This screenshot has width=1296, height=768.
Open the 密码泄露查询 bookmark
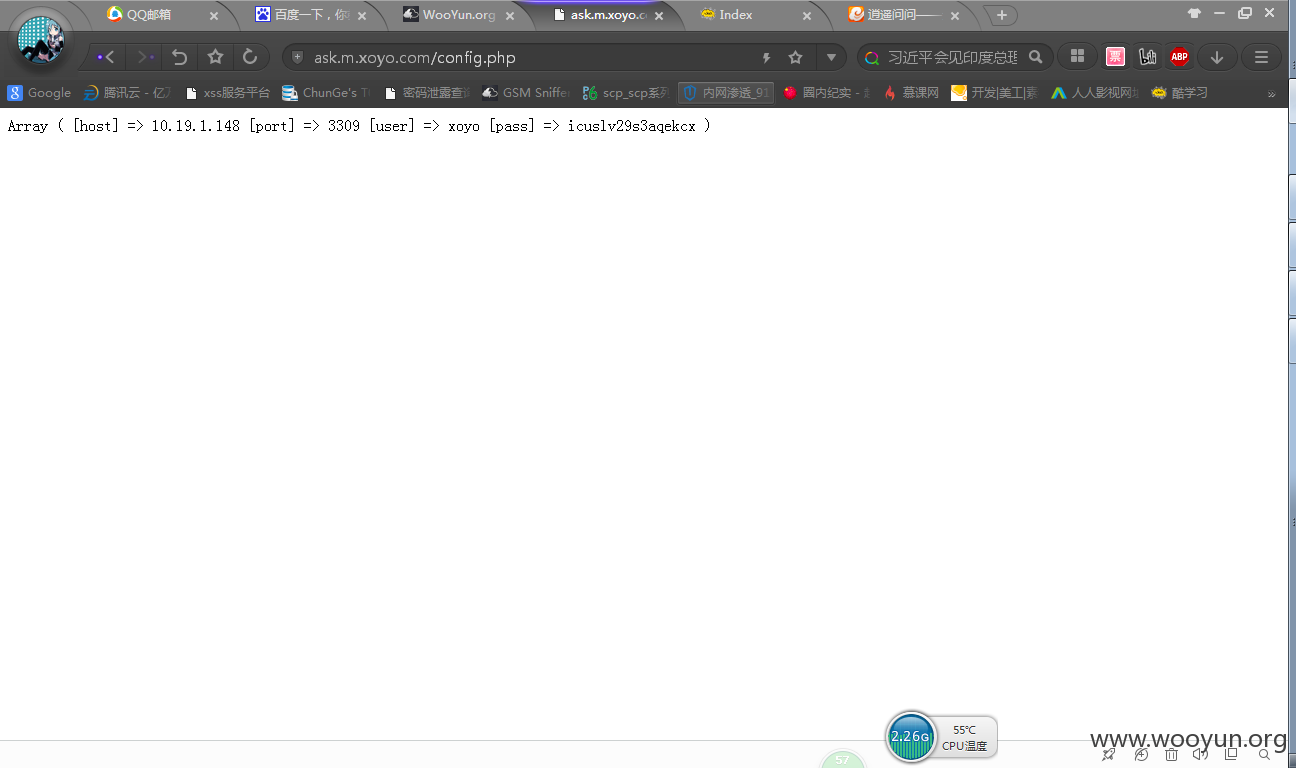(427, 93)
